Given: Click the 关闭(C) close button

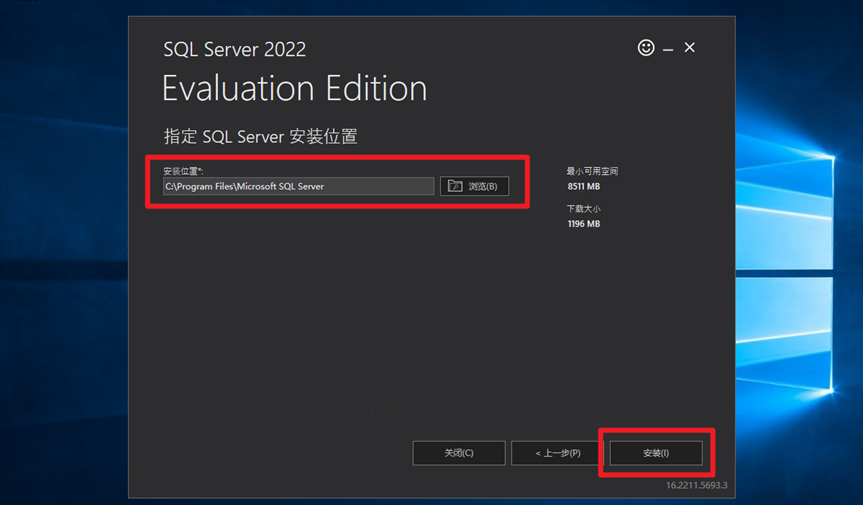Looking at the screenshot, I should coord(458,453).
